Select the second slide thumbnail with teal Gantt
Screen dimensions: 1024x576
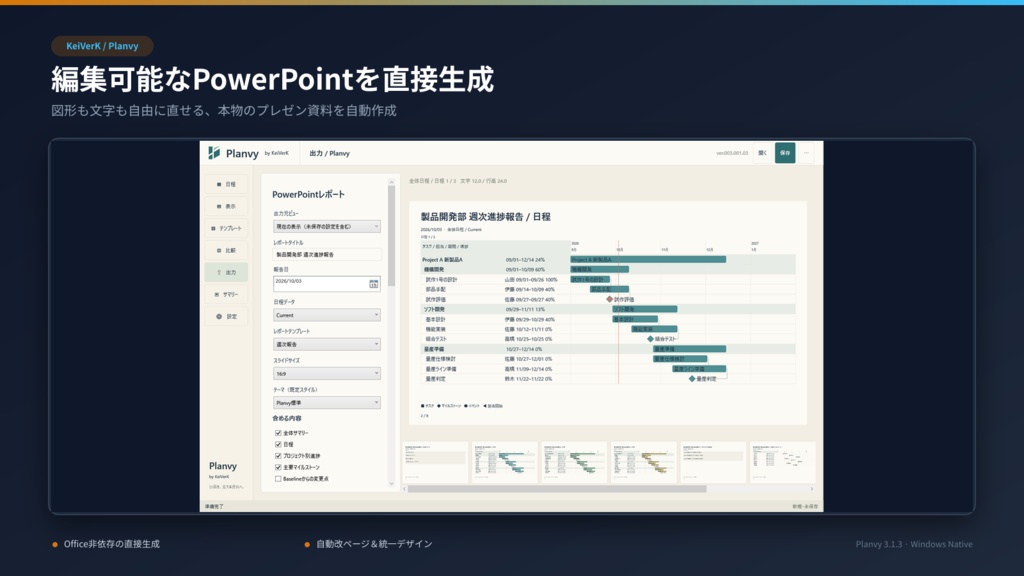click(505, 462)
